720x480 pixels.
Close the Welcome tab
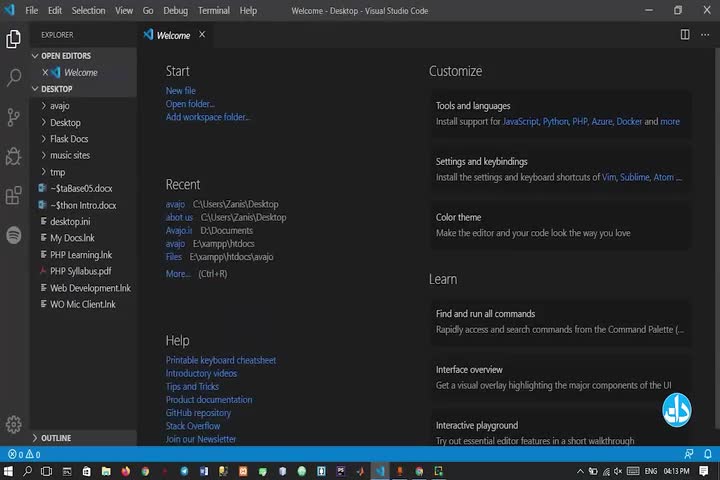[202, 35]
